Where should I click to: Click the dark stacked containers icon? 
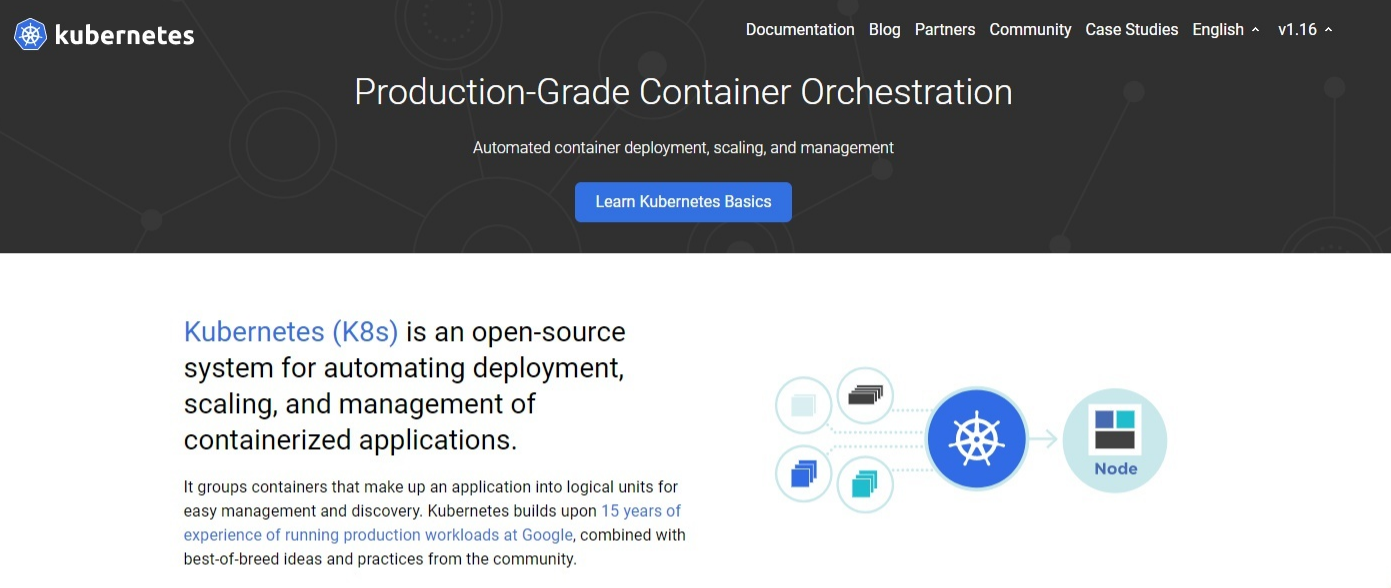865,396
